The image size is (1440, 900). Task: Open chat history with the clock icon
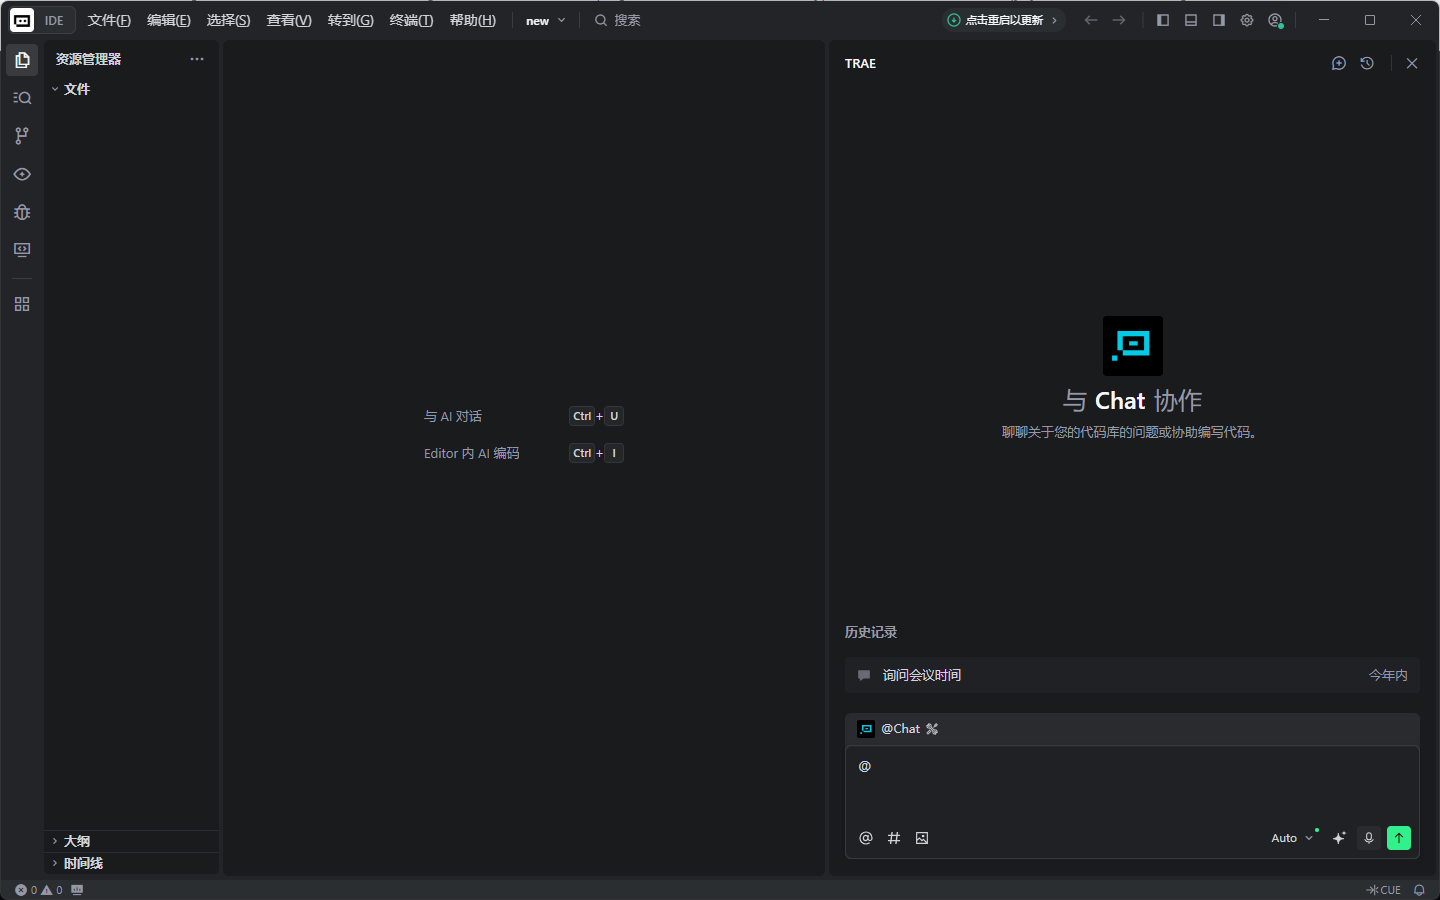tap(1367, 63)
